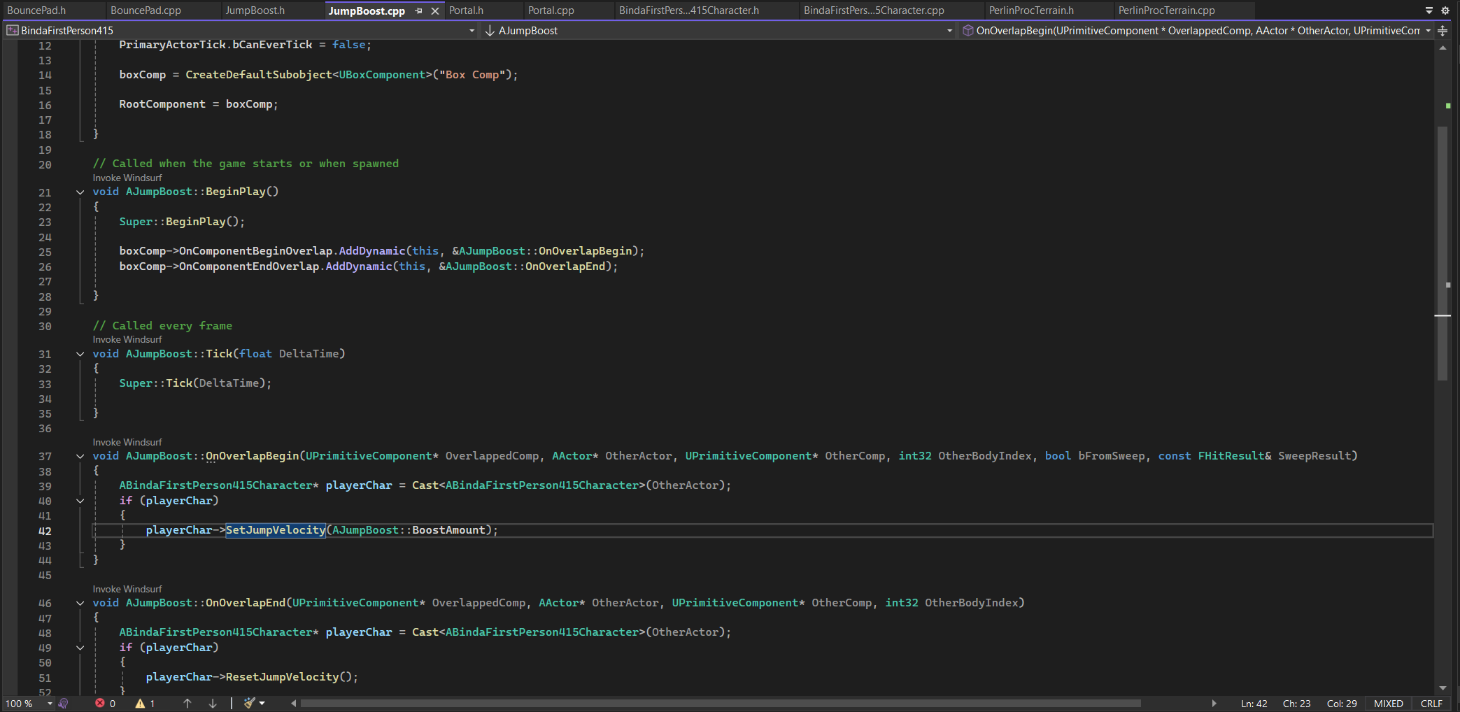Go to previous issue with up arrow

(x=187, y=703)
